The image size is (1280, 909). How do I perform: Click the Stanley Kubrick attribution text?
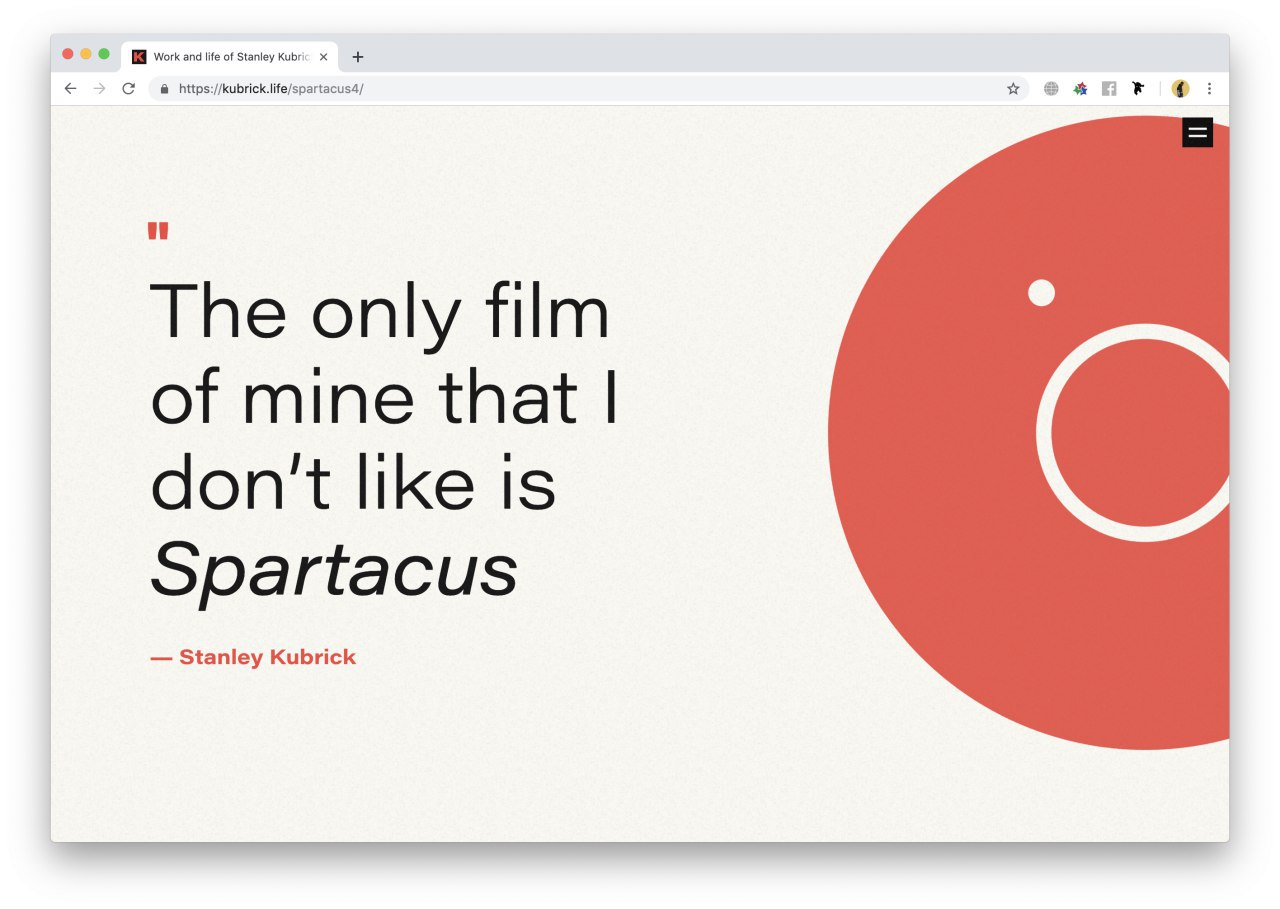pyautogui.click(x=253, y=657)
